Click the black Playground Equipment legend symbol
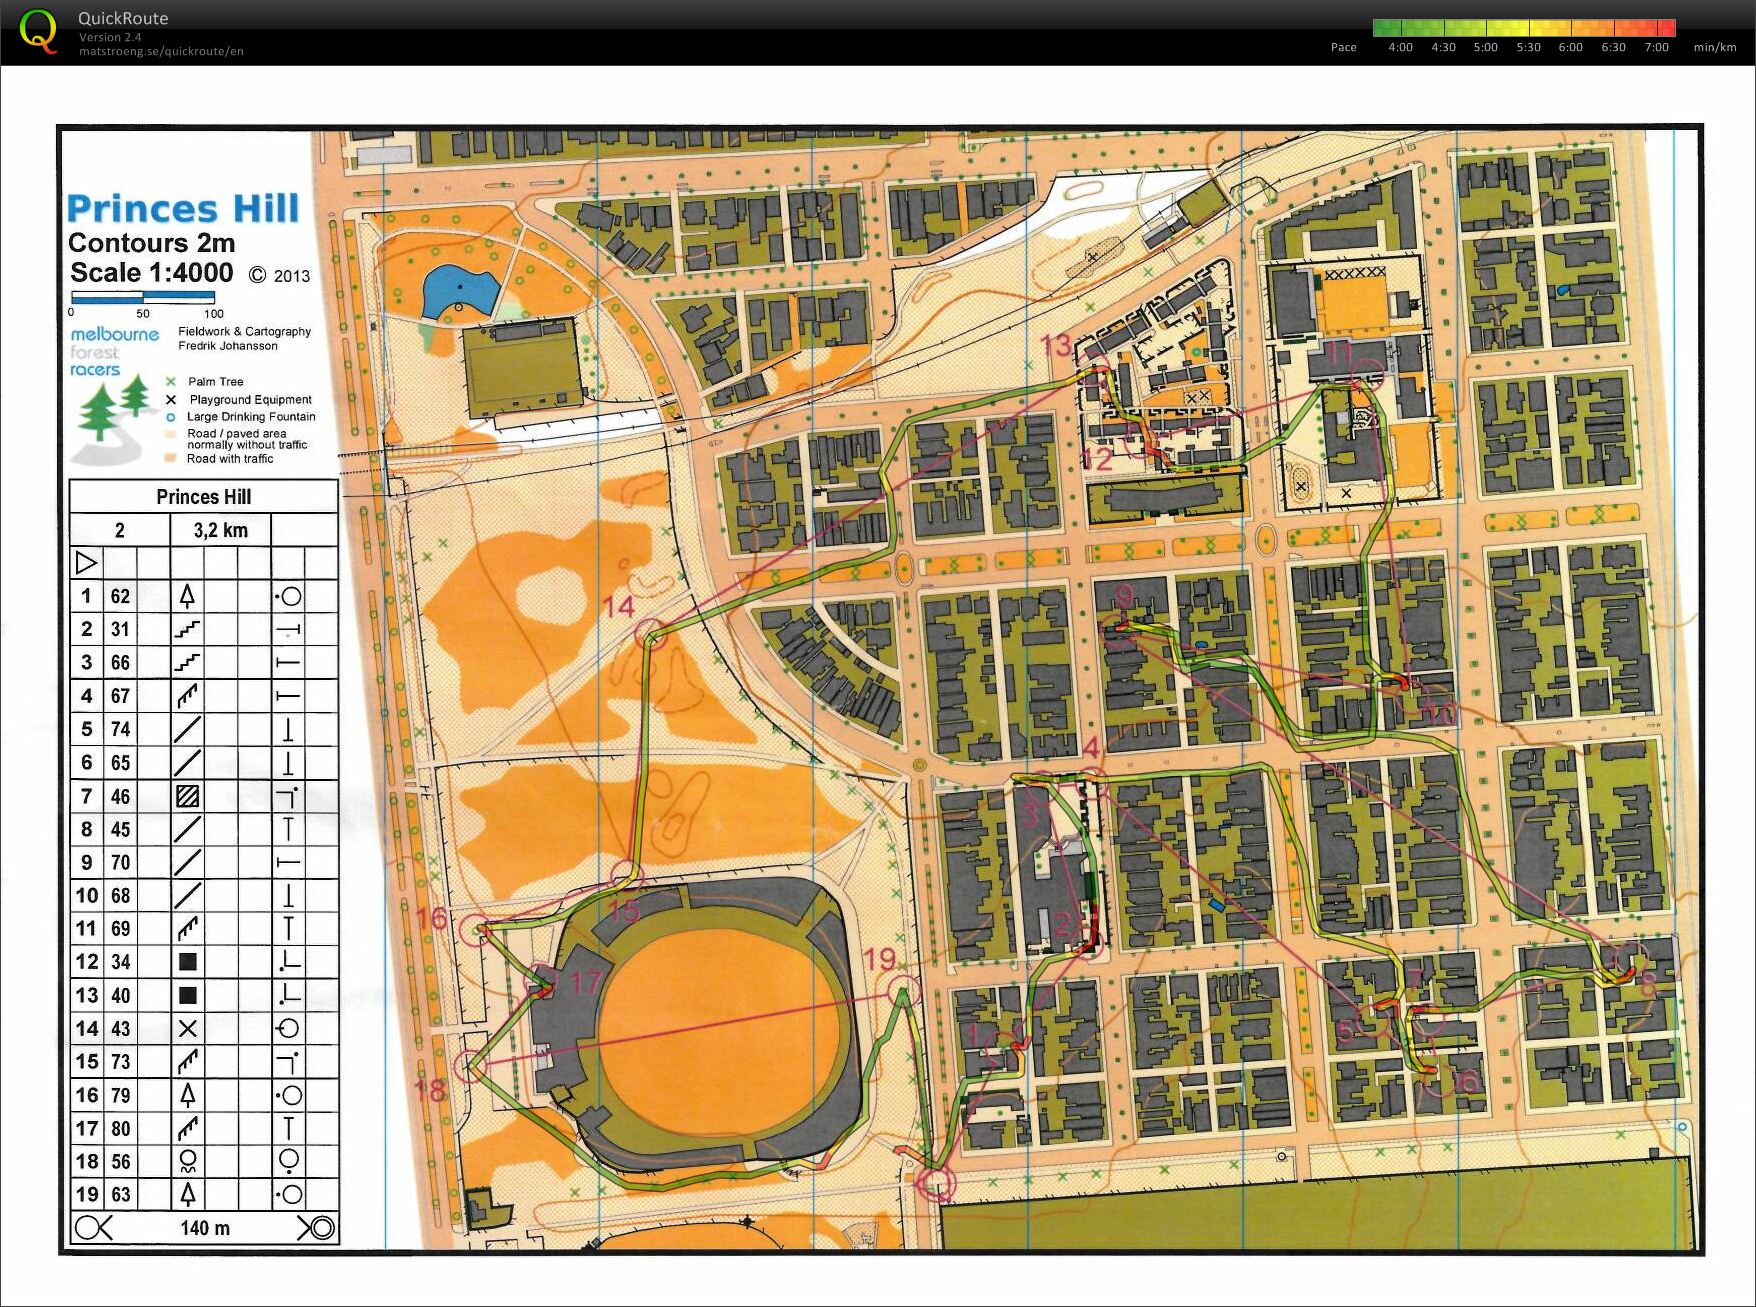Screen dimensions: 1756x1307 [170, 399]
